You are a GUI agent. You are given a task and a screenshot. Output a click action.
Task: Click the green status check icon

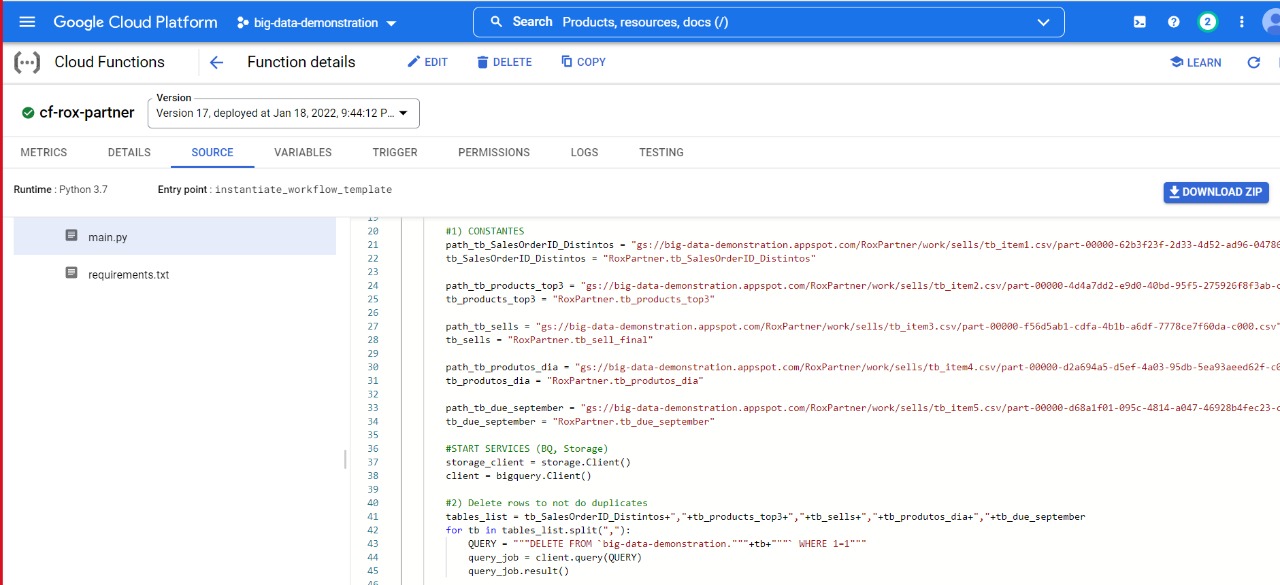pos(28,113)
